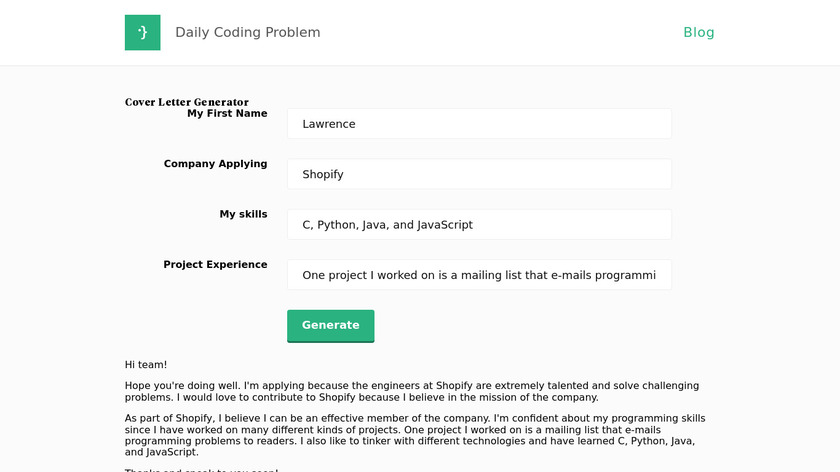Click the Project Experience label
Viewport: 840px width, 472px height.
point(215,265)
